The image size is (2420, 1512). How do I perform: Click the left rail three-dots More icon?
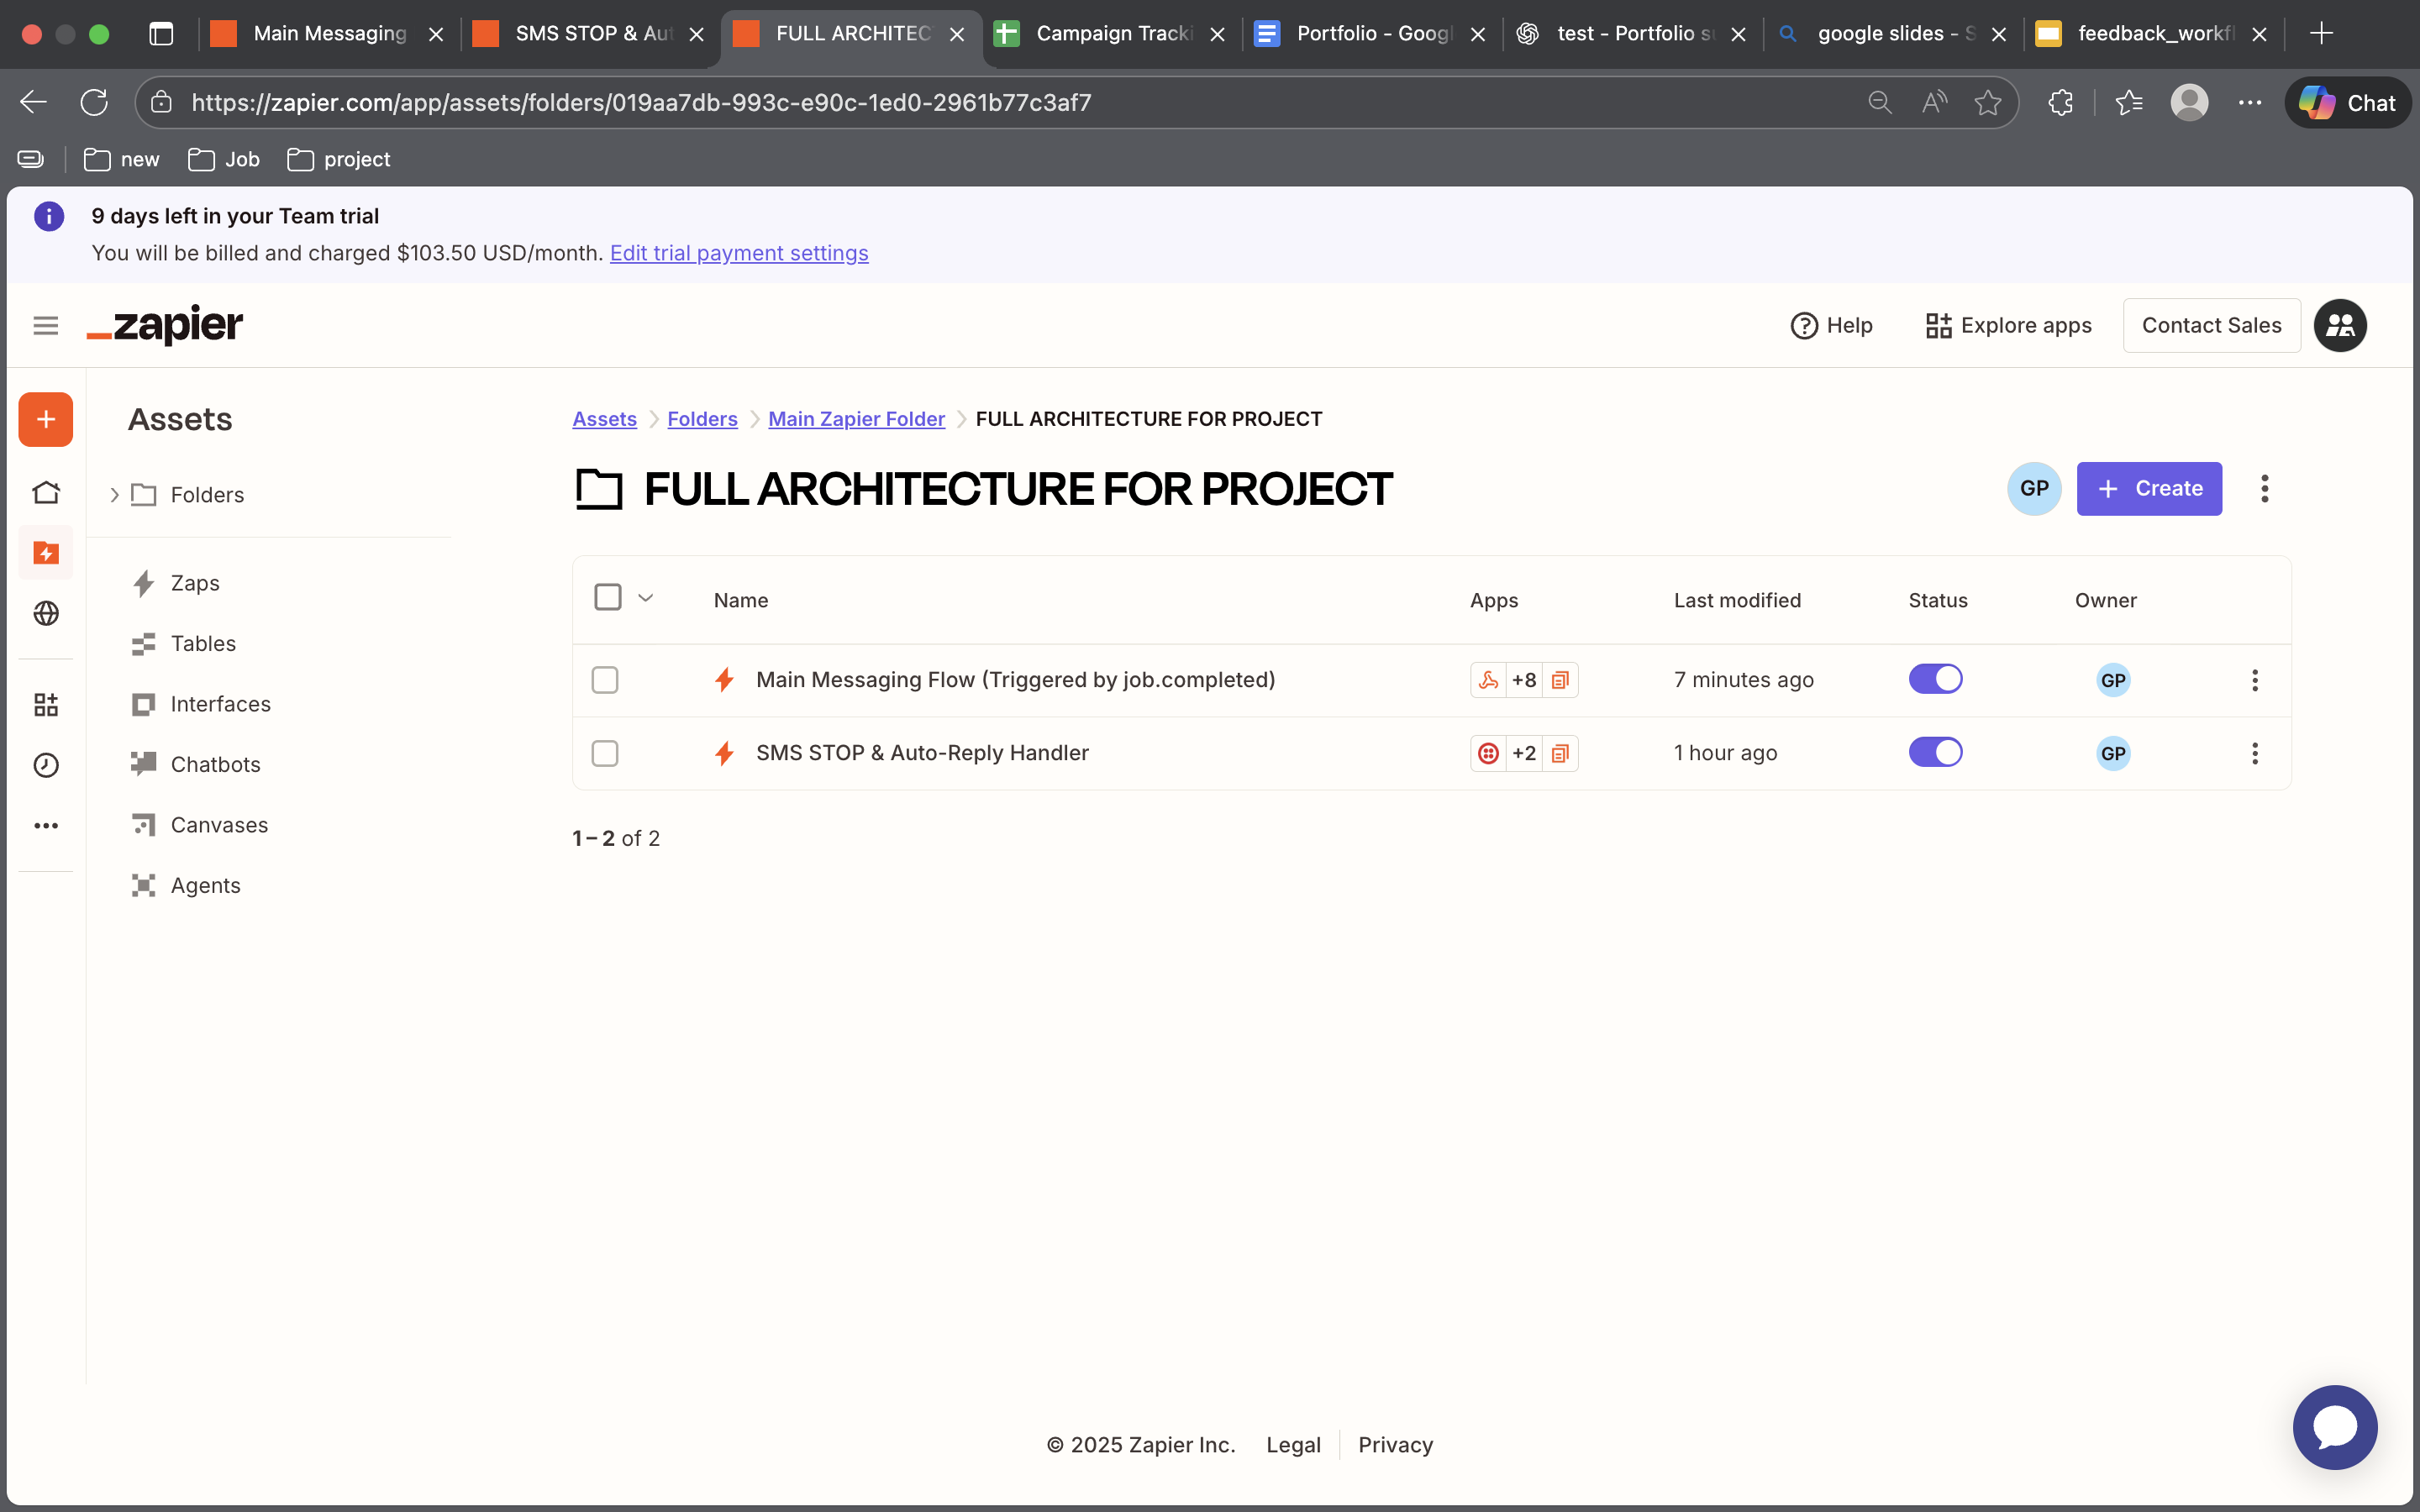click(46, 825)
